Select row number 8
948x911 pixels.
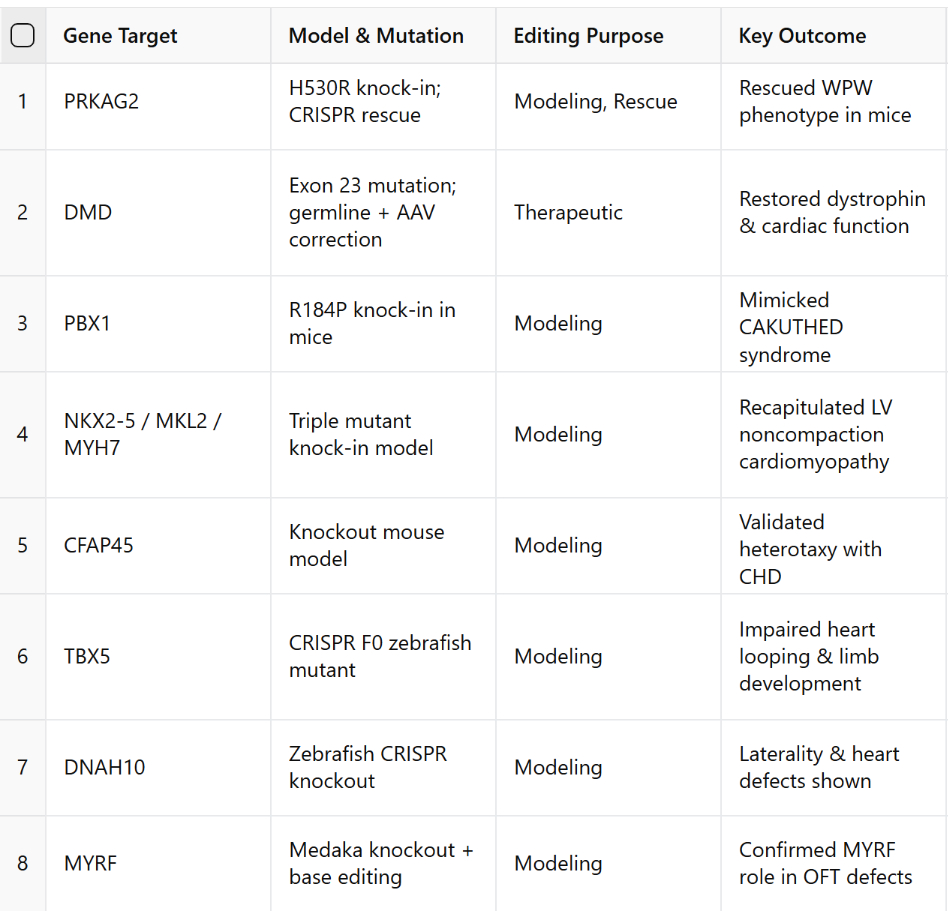pyautogui.click(x=22, y=863)
